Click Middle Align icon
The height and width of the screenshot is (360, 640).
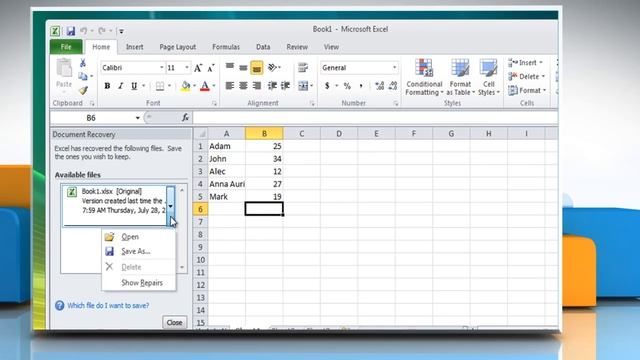point(243,67)
